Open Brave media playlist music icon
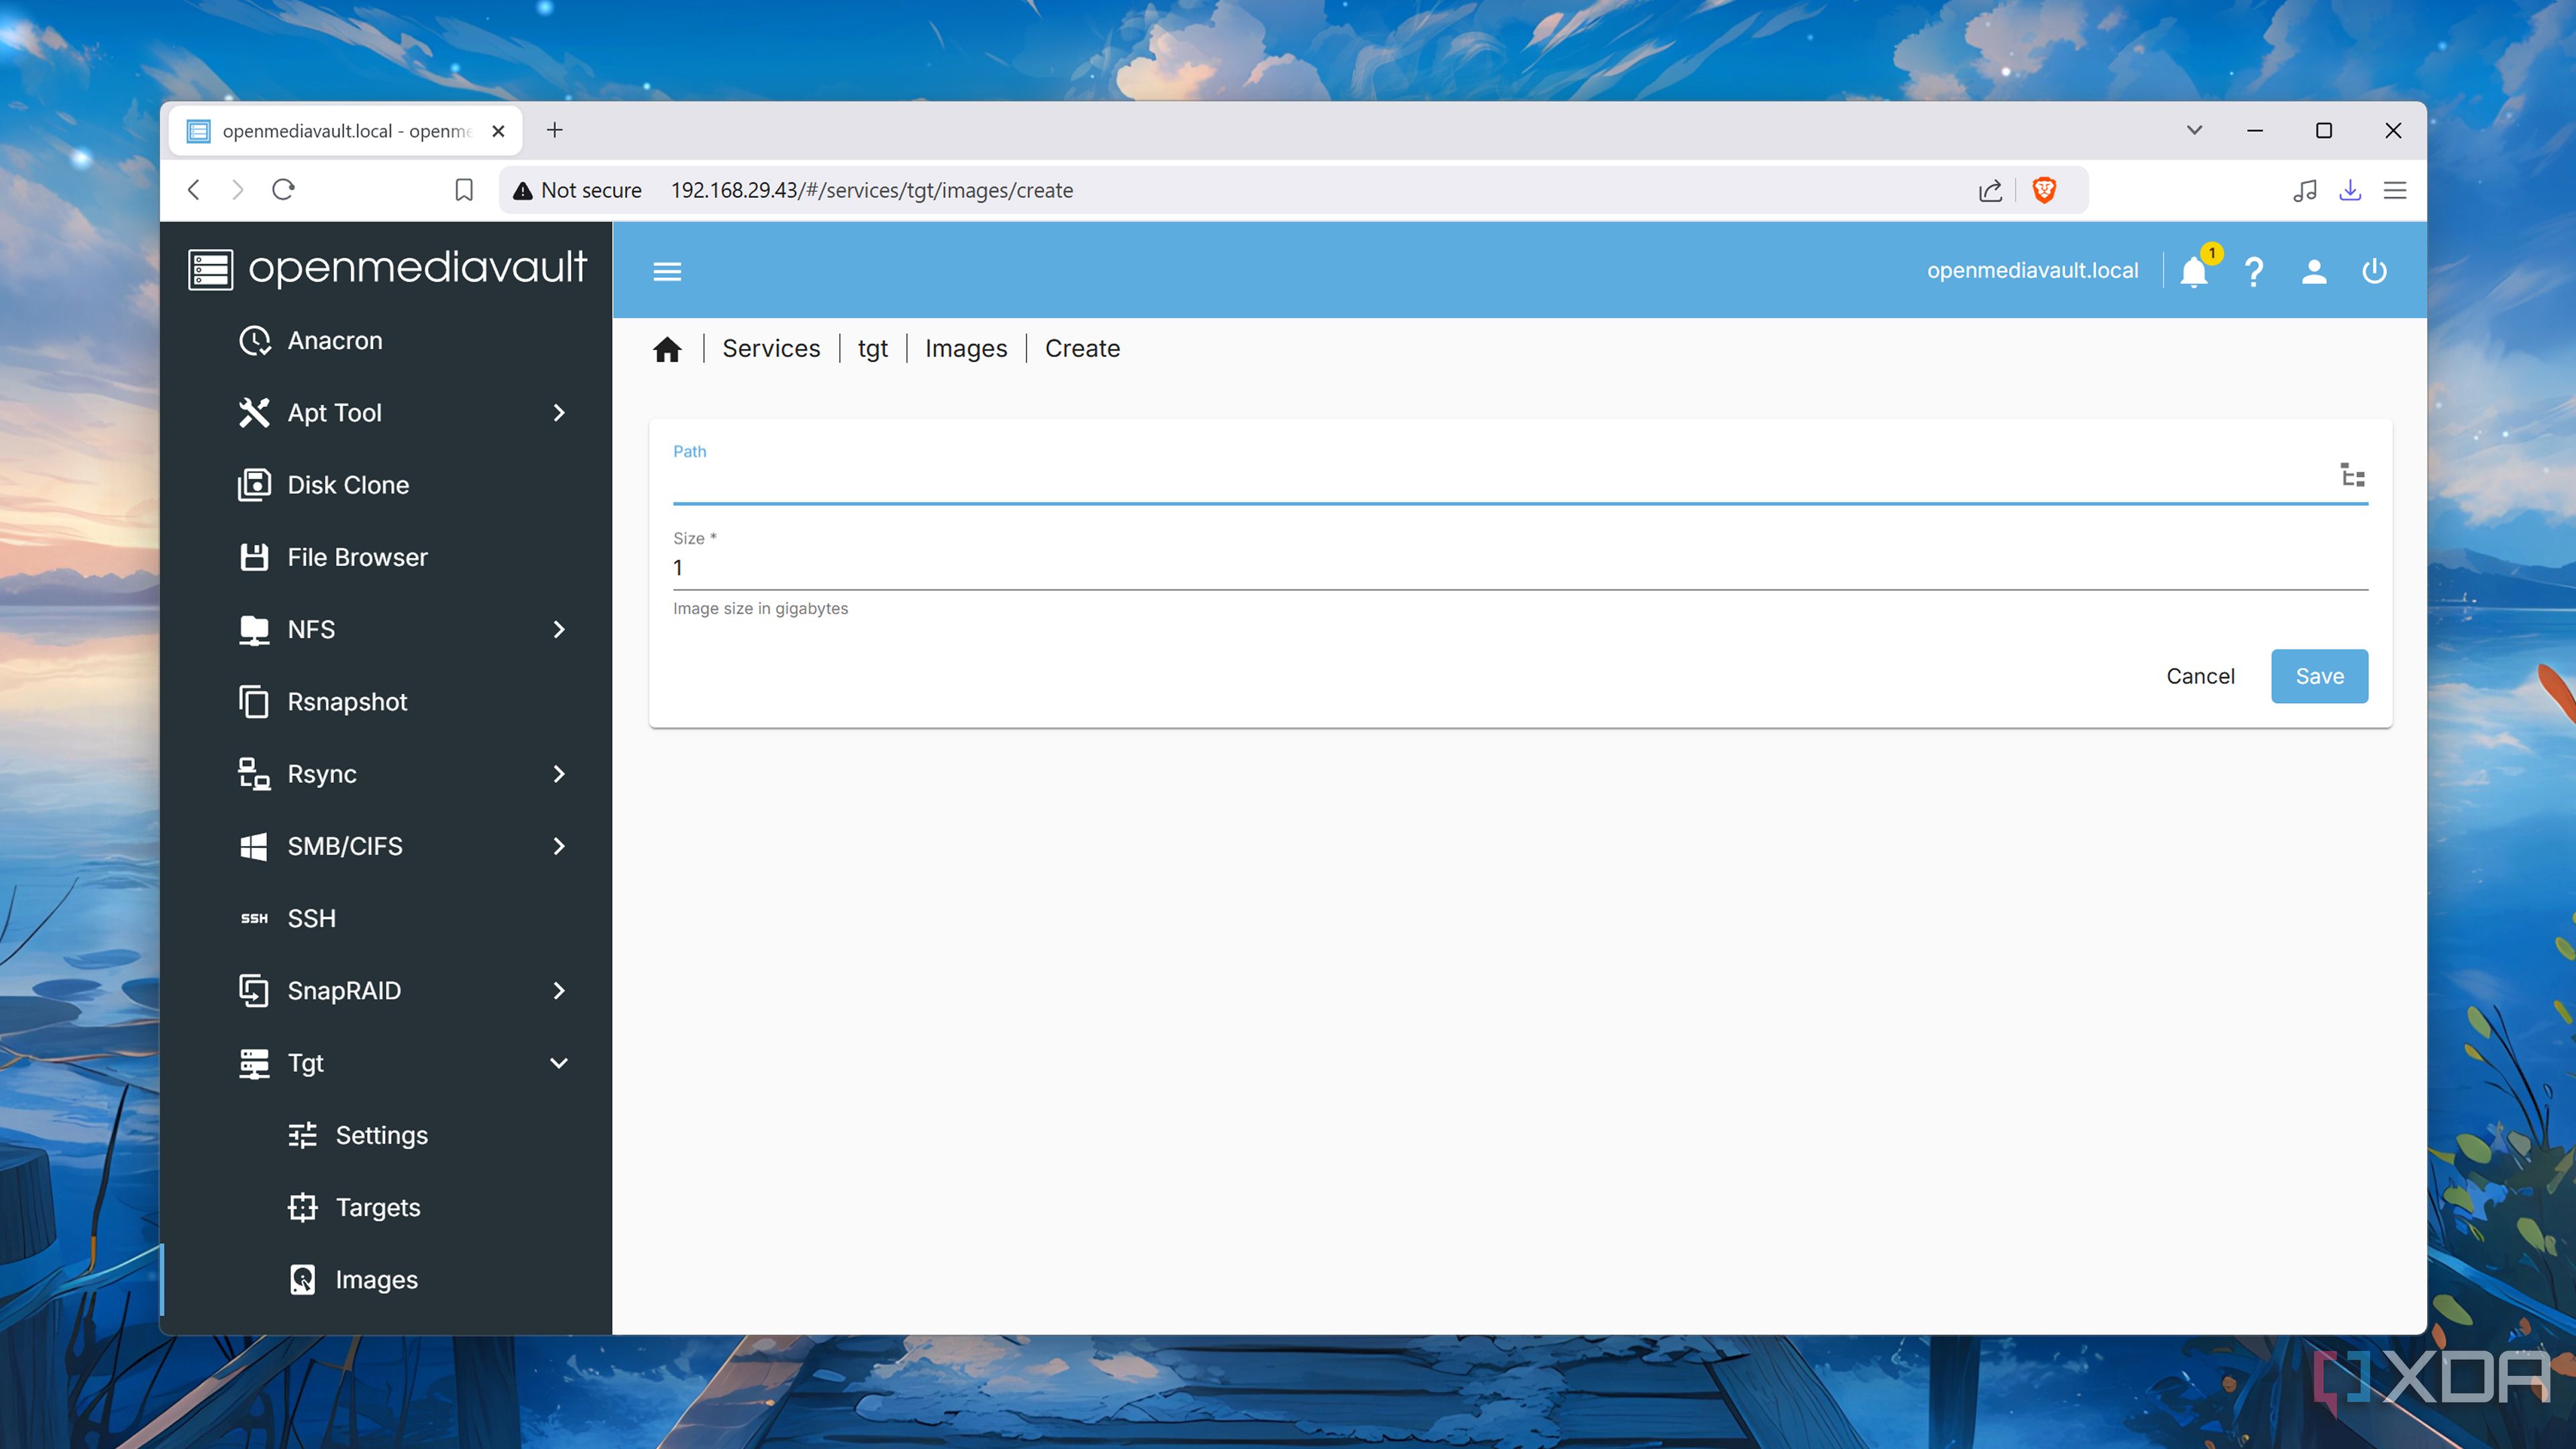The height and width of the screenshot is (1449, 2576). [2304, 190]
